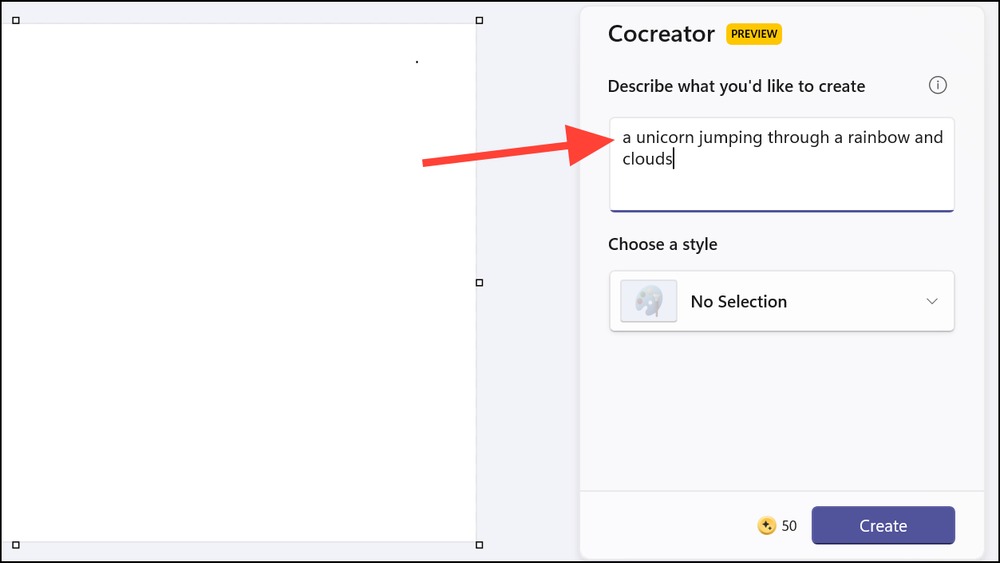Image resolution: width=1000 pixels, height=563 pixels.
Task: Click the paint palette style thumbnail icon
Action: pyautogui.click(x=649, y=301)
